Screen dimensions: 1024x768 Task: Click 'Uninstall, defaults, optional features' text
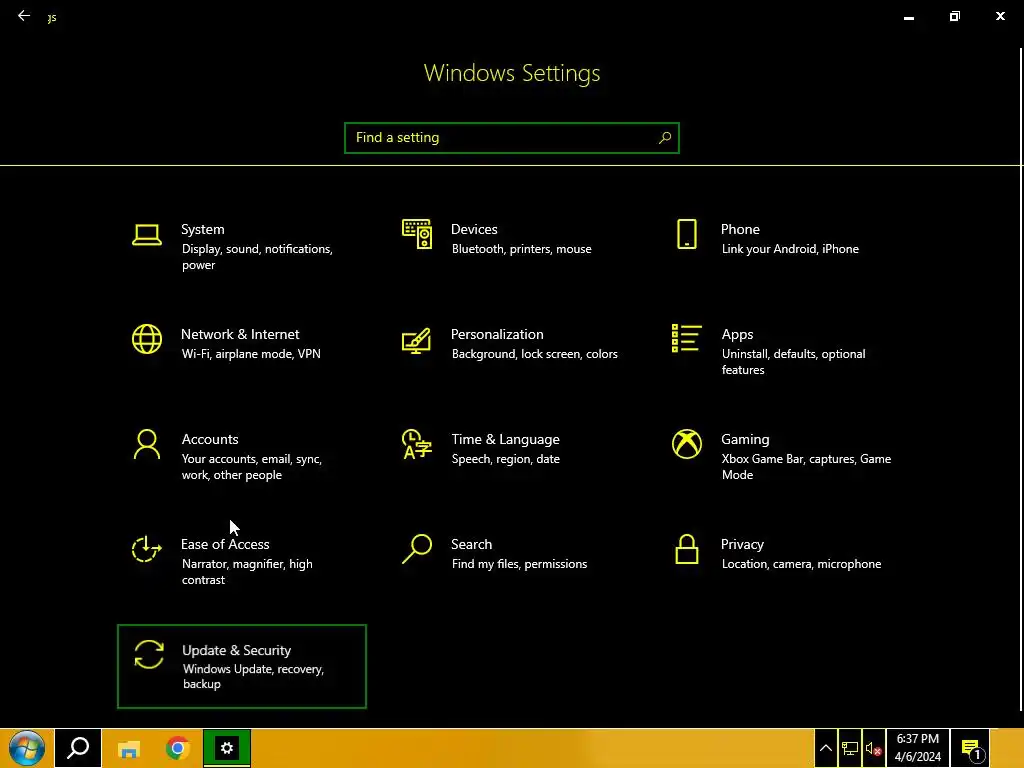click(x=793, y=362)
